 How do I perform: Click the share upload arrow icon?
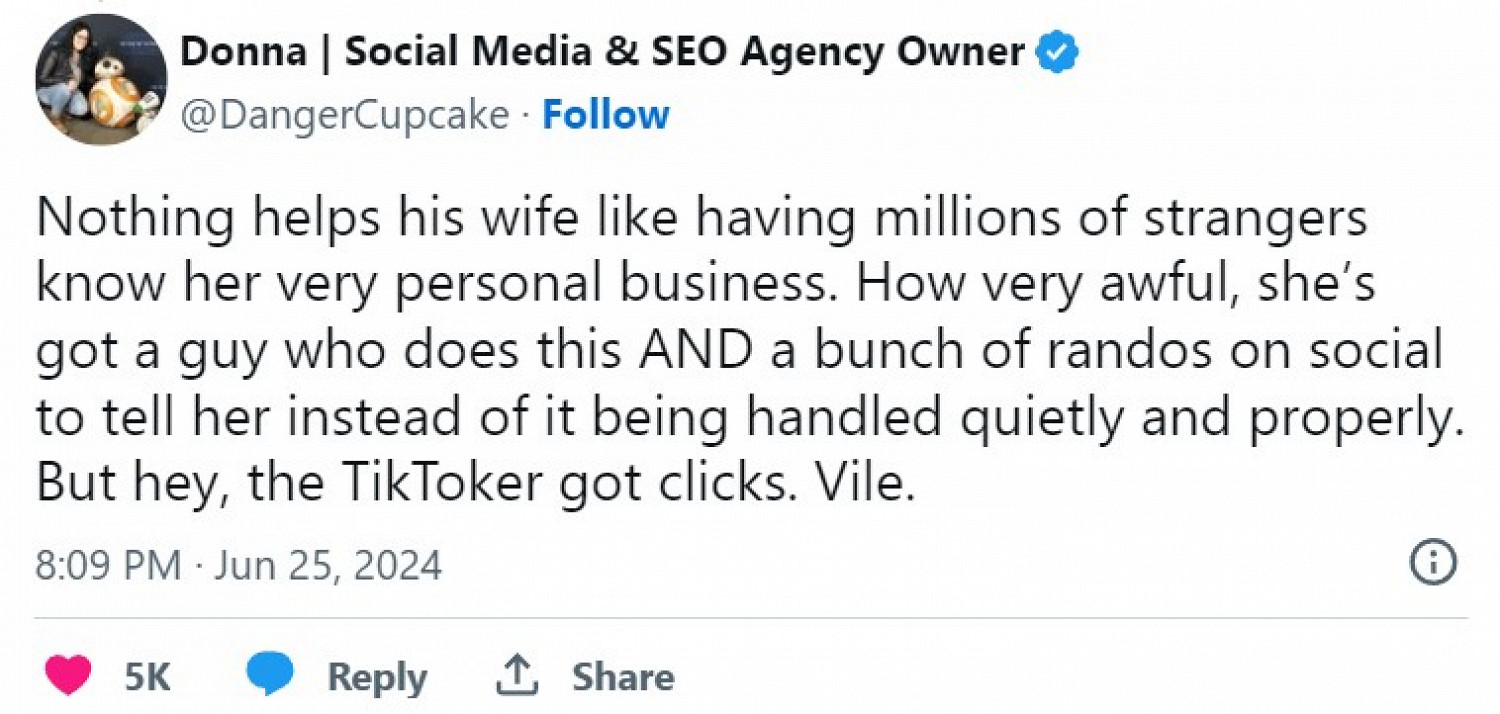click(517, 677)
